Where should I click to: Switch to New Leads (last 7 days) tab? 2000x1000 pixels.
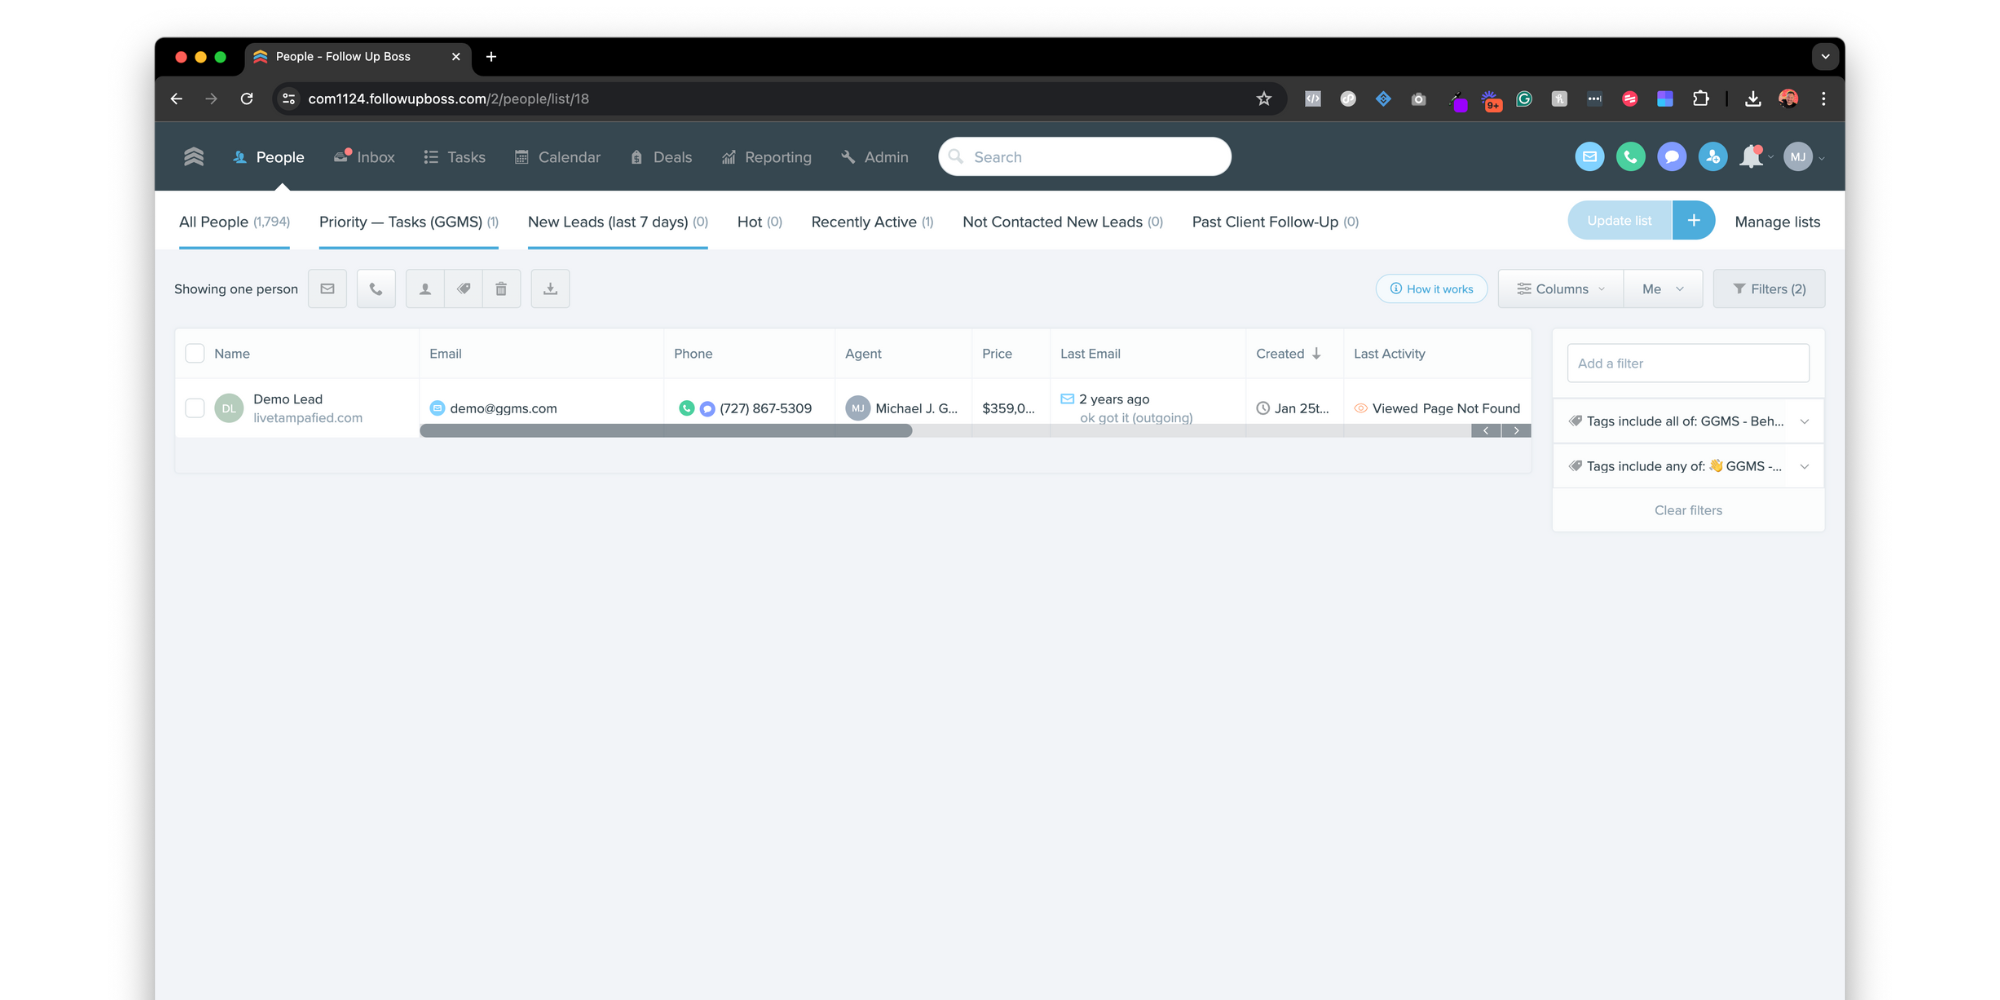point(618,222)
